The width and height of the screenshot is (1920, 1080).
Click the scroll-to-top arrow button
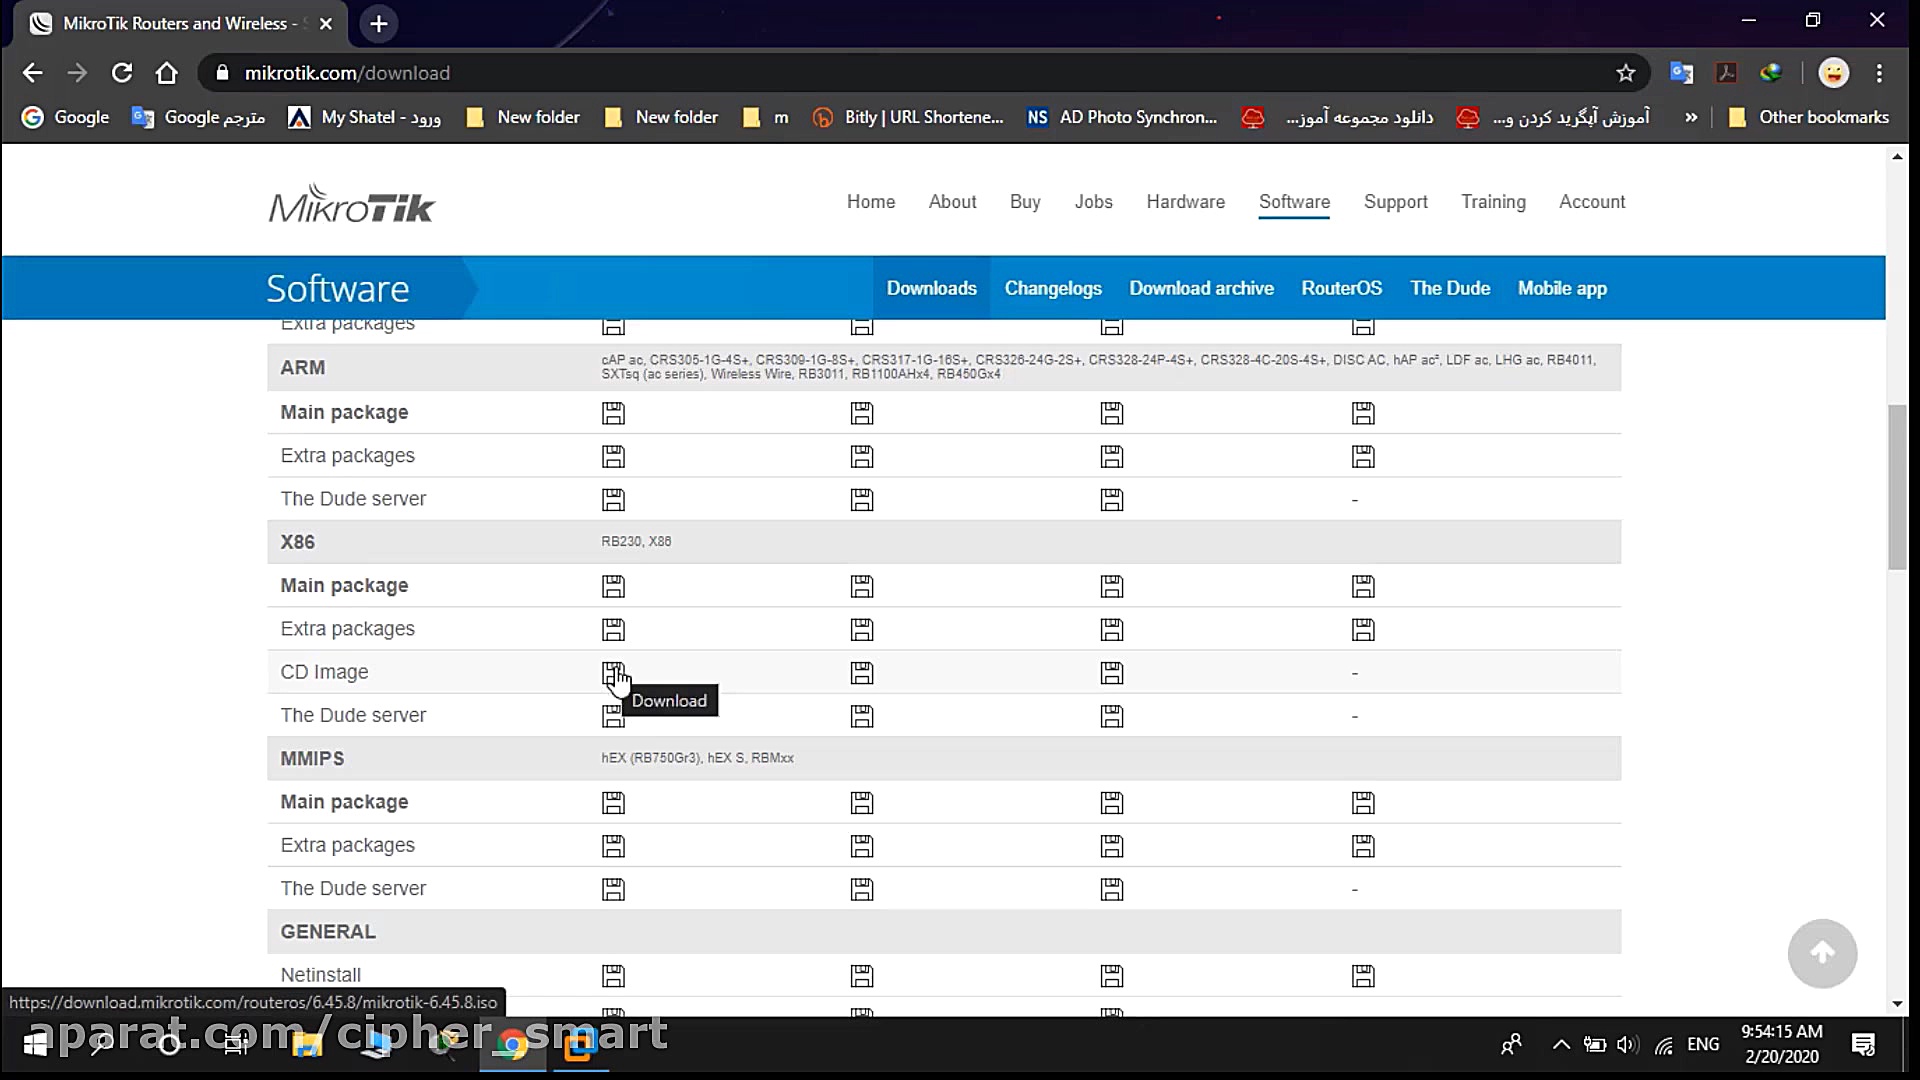1821,953
